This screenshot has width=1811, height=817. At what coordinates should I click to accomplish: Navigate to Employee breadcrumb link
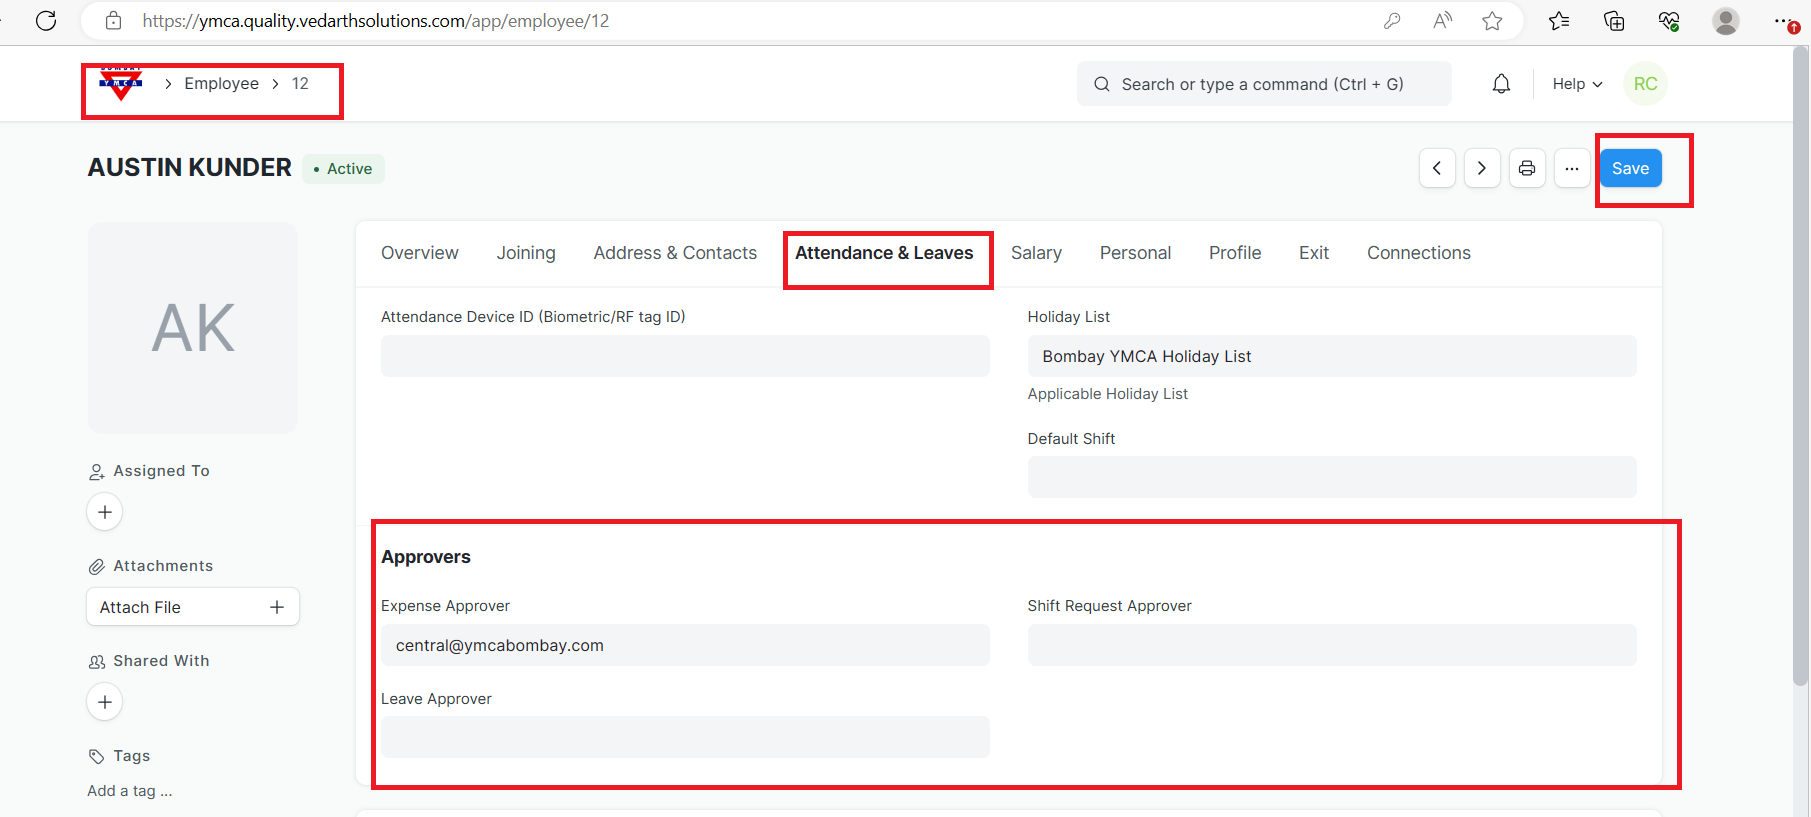(x=221, y=84)
